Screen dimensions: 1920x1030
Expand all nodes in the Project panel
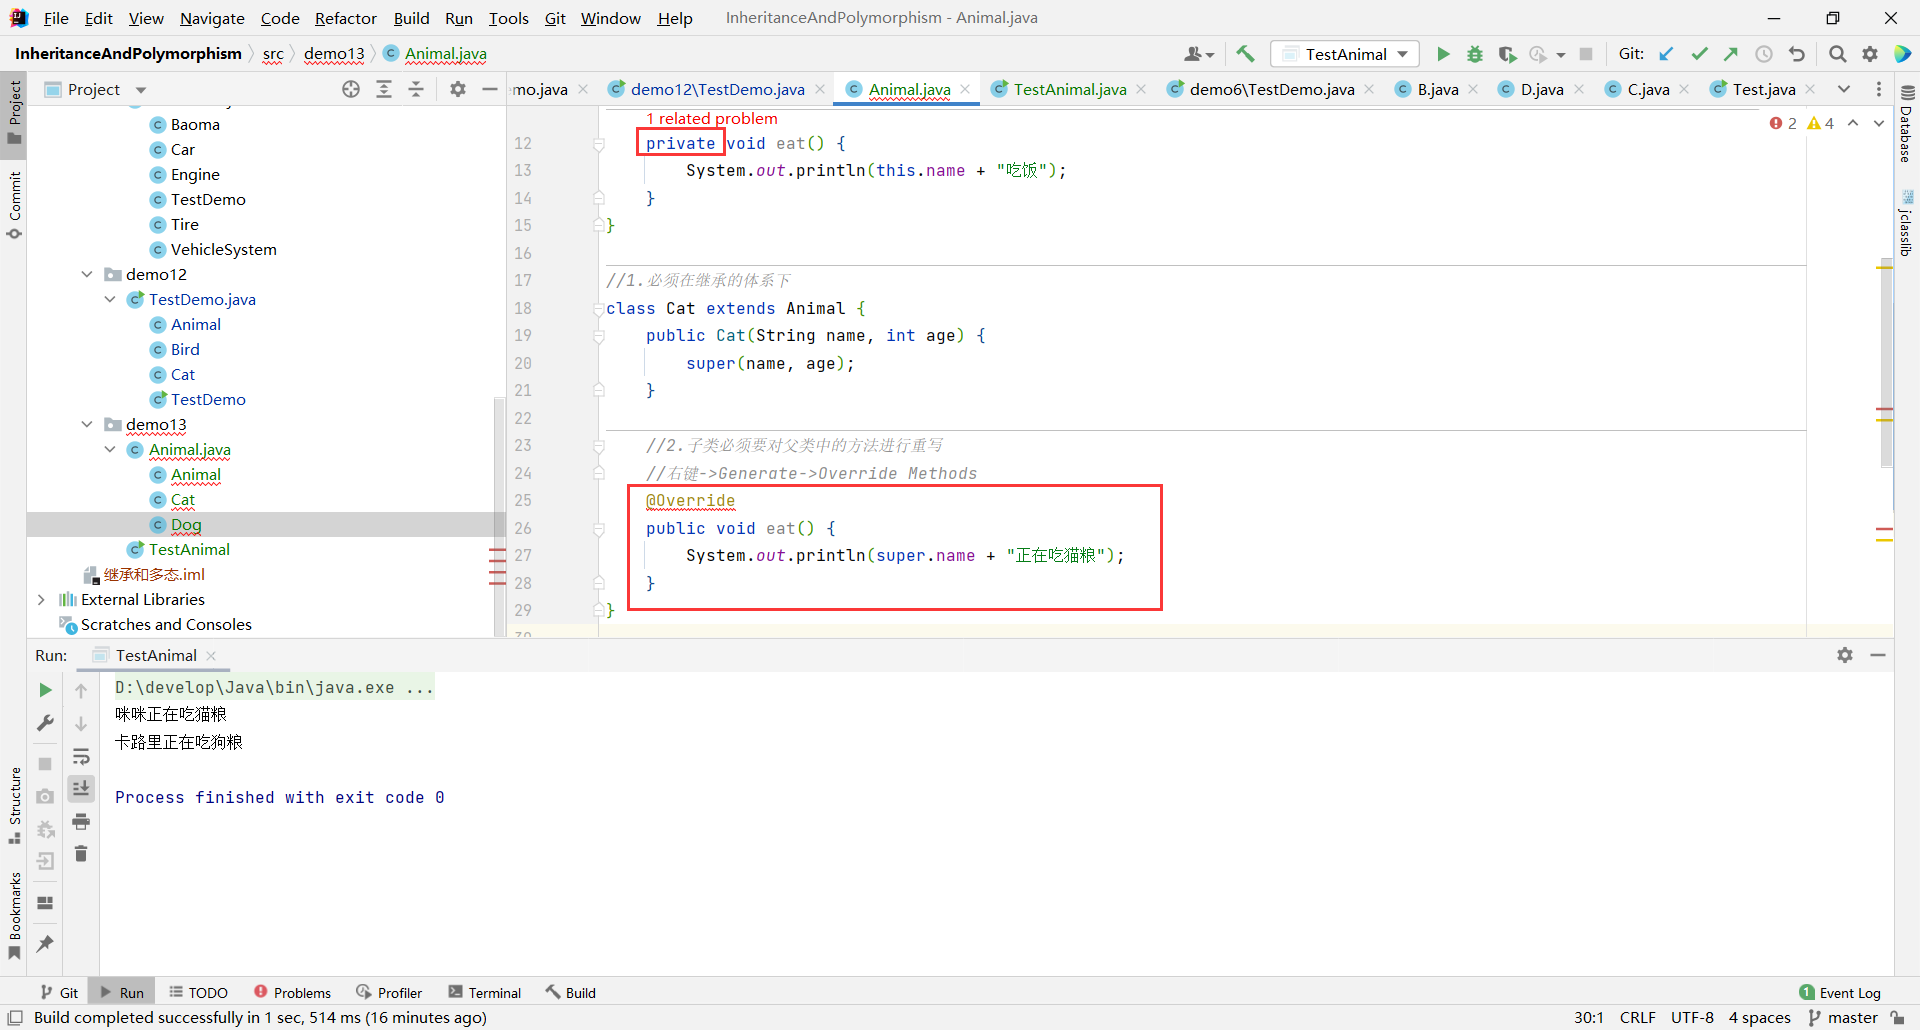[384, 89]
